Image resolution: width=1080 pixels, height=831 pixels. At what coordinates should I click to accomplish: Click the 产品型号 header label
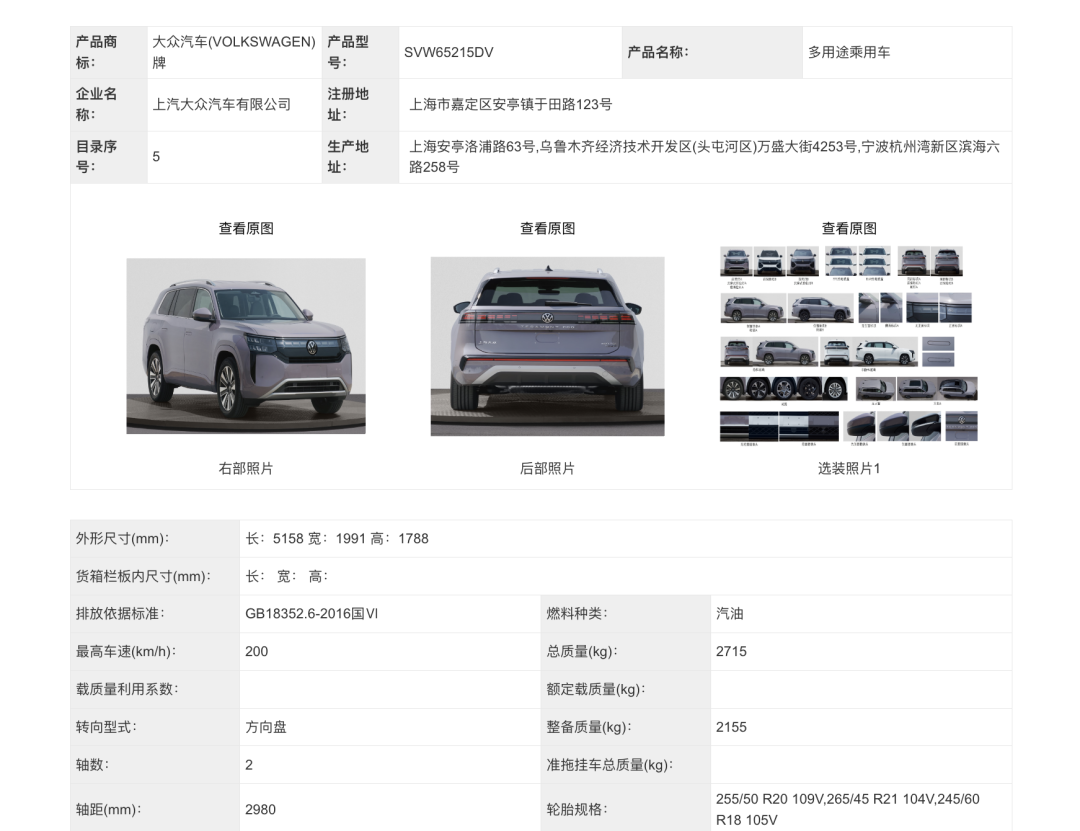click(348, 52)
